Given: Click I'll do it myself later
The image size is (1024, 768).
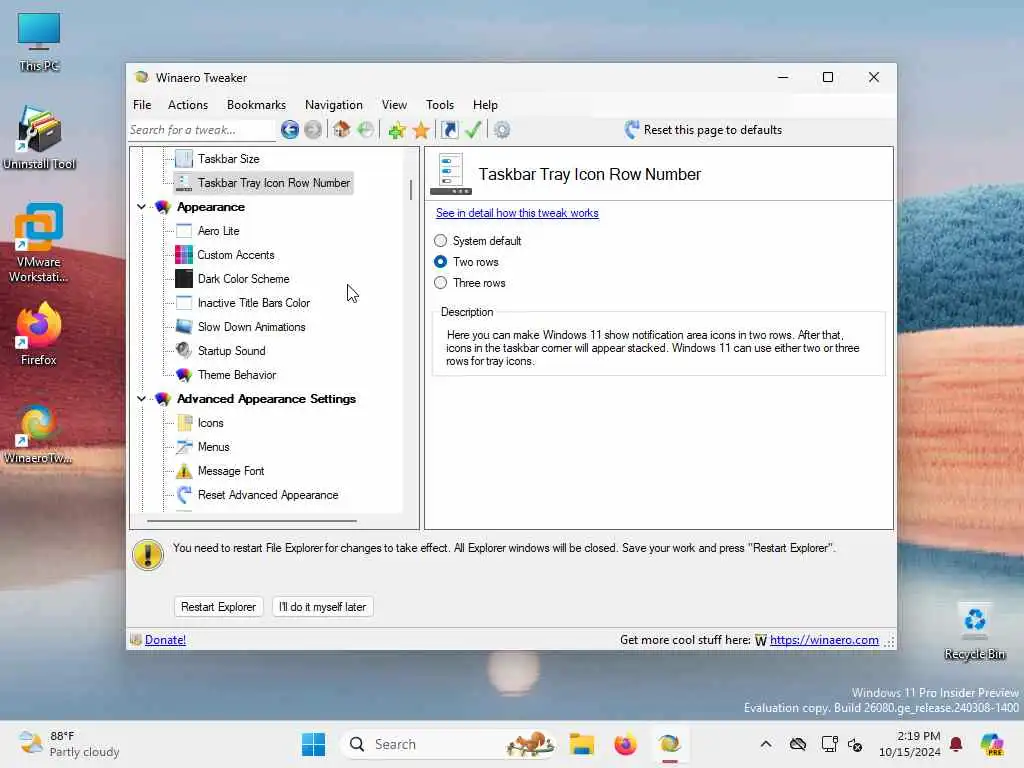Looking at the screenshot, I should click(323, 607).
